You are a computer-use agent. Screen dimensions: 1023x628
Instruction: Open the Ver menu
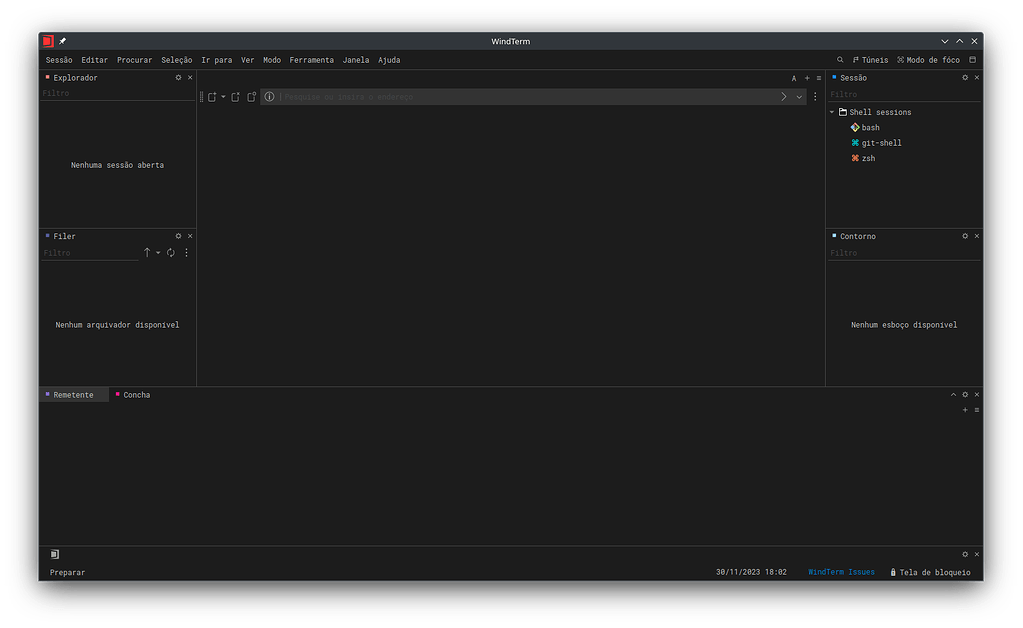[x=247, y=60]
